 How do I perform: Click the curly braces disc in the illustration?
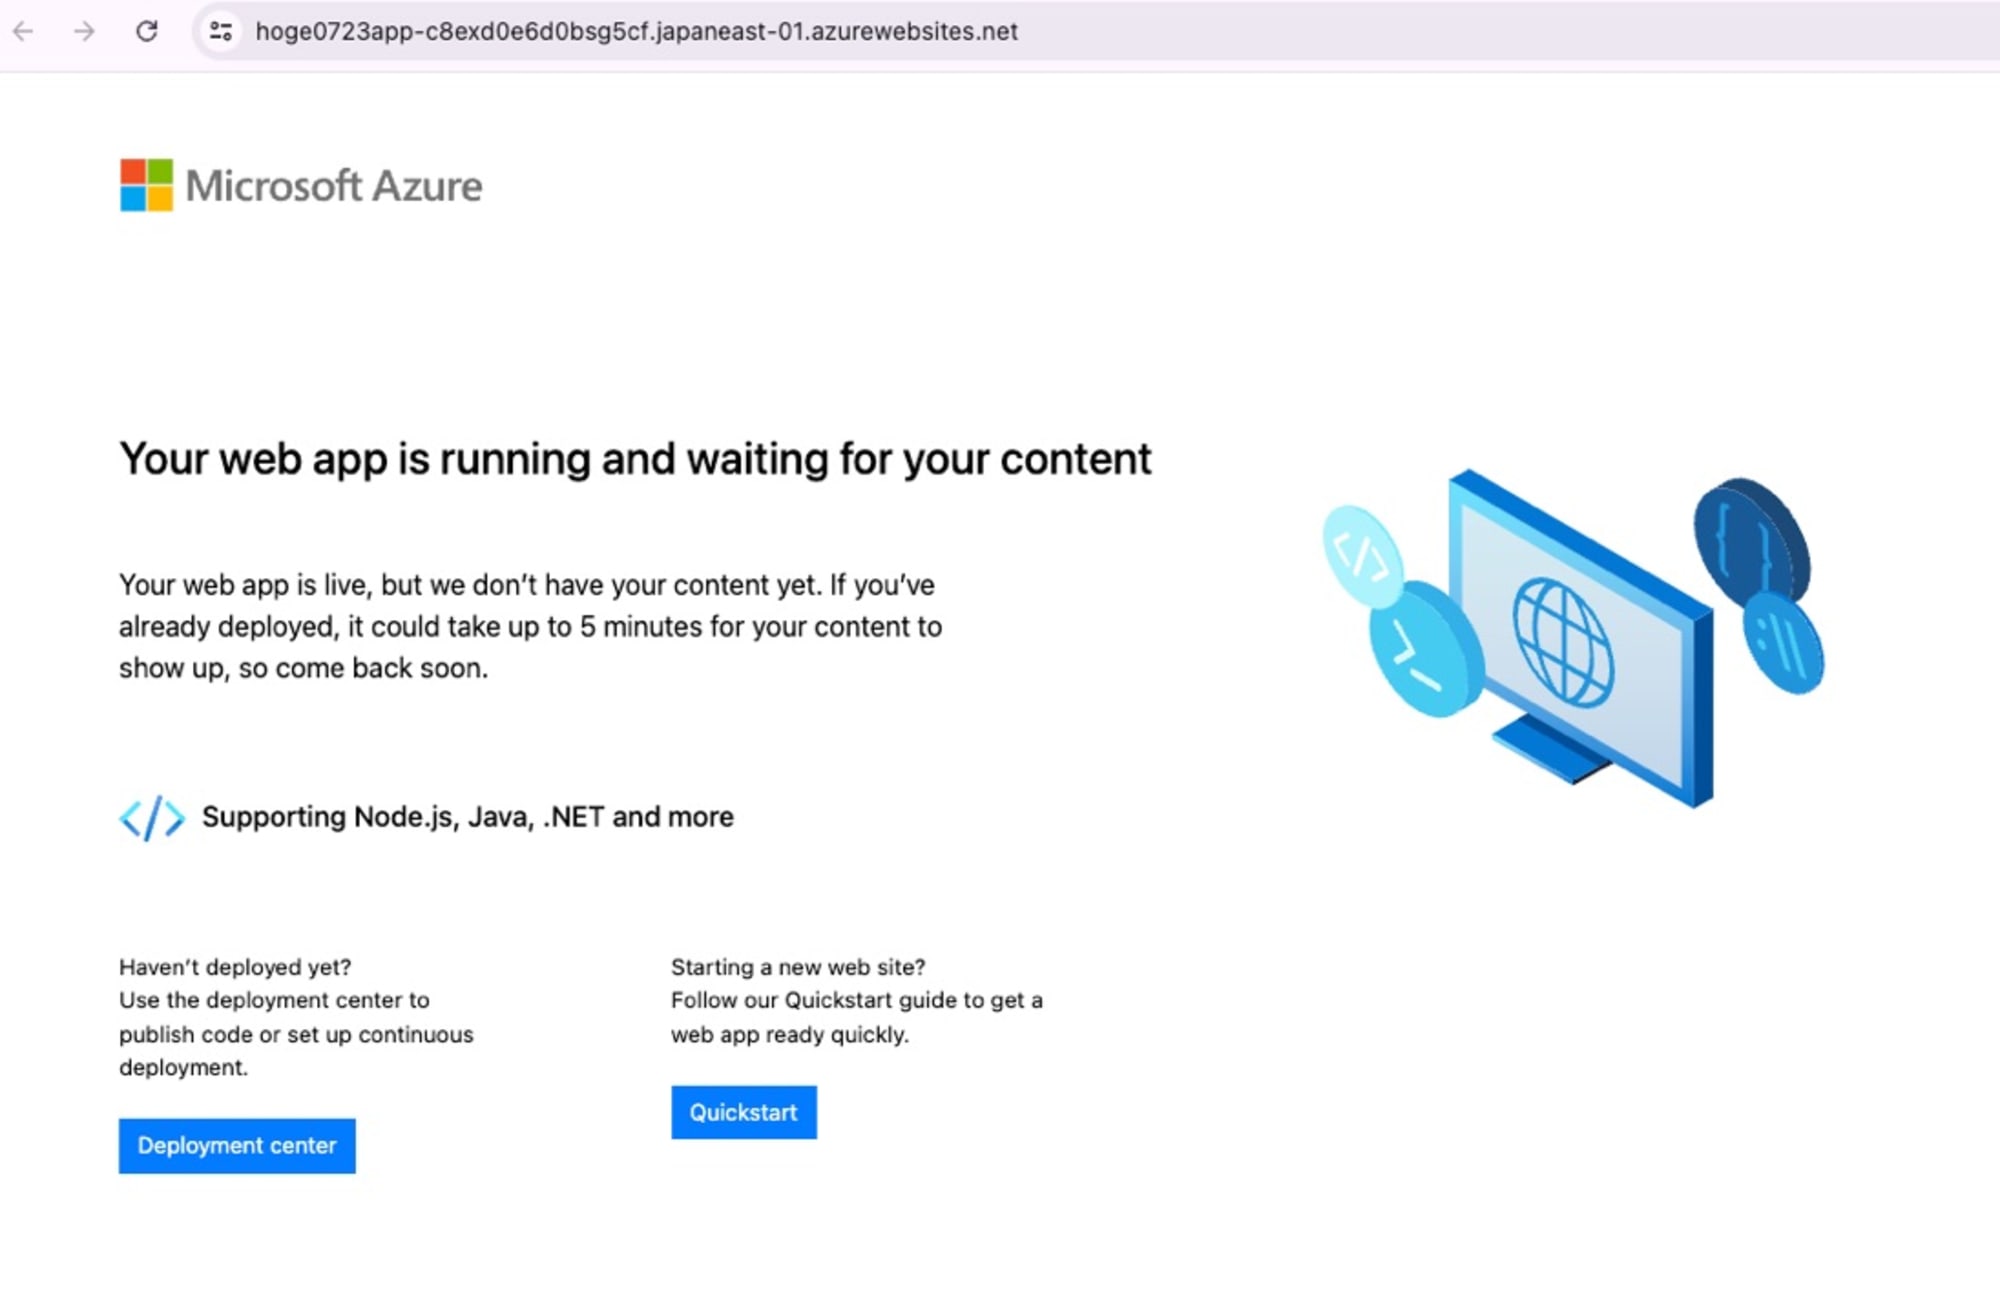pyautogui.click(x=1751, y=541)
